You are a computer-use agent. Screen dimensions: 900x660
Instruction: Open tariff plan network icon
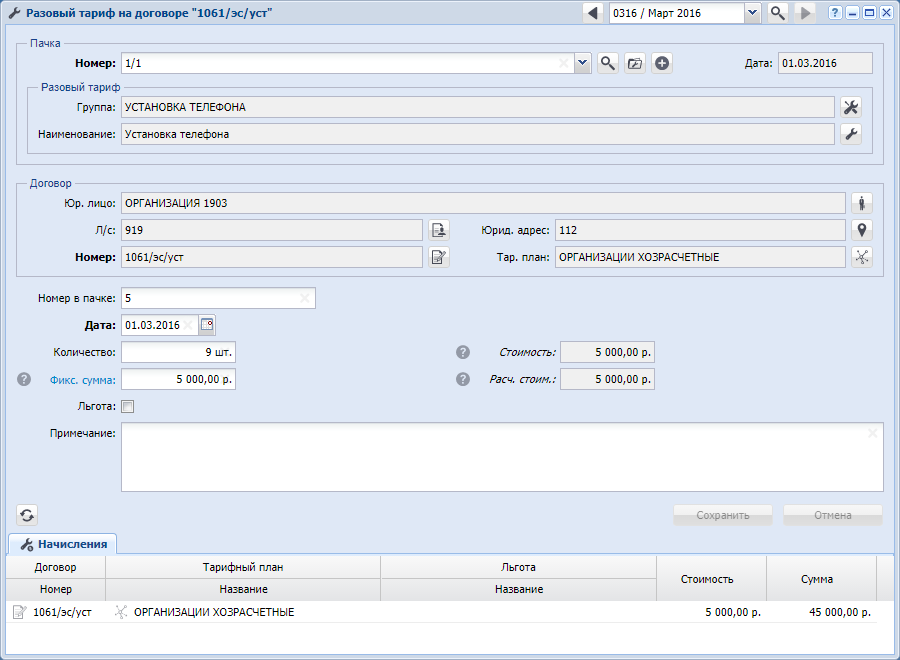[x=862, y=257]
